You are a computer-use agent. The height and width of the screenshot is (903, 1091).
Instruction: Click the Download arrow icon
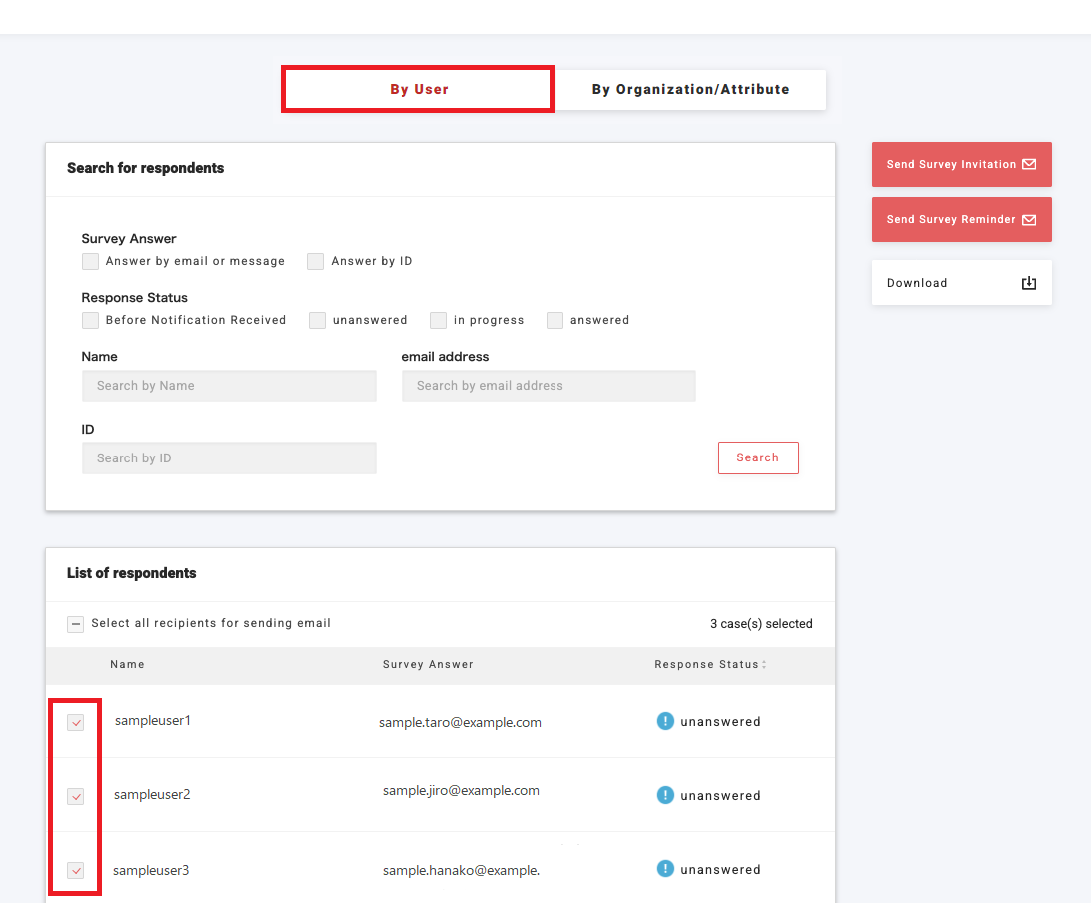1028,283
